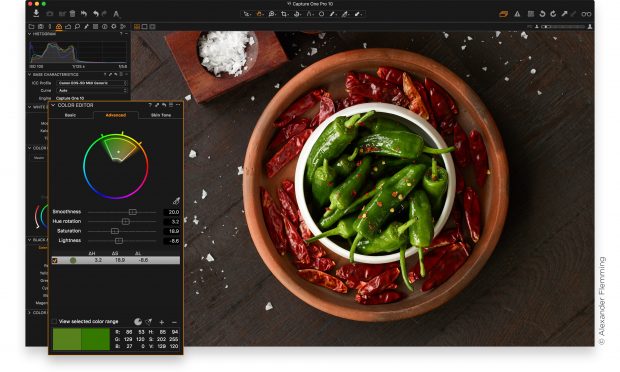620x372 pixels.
Task: Expand the bottom collapsed Color panel
Action: [x=30, y=312]
